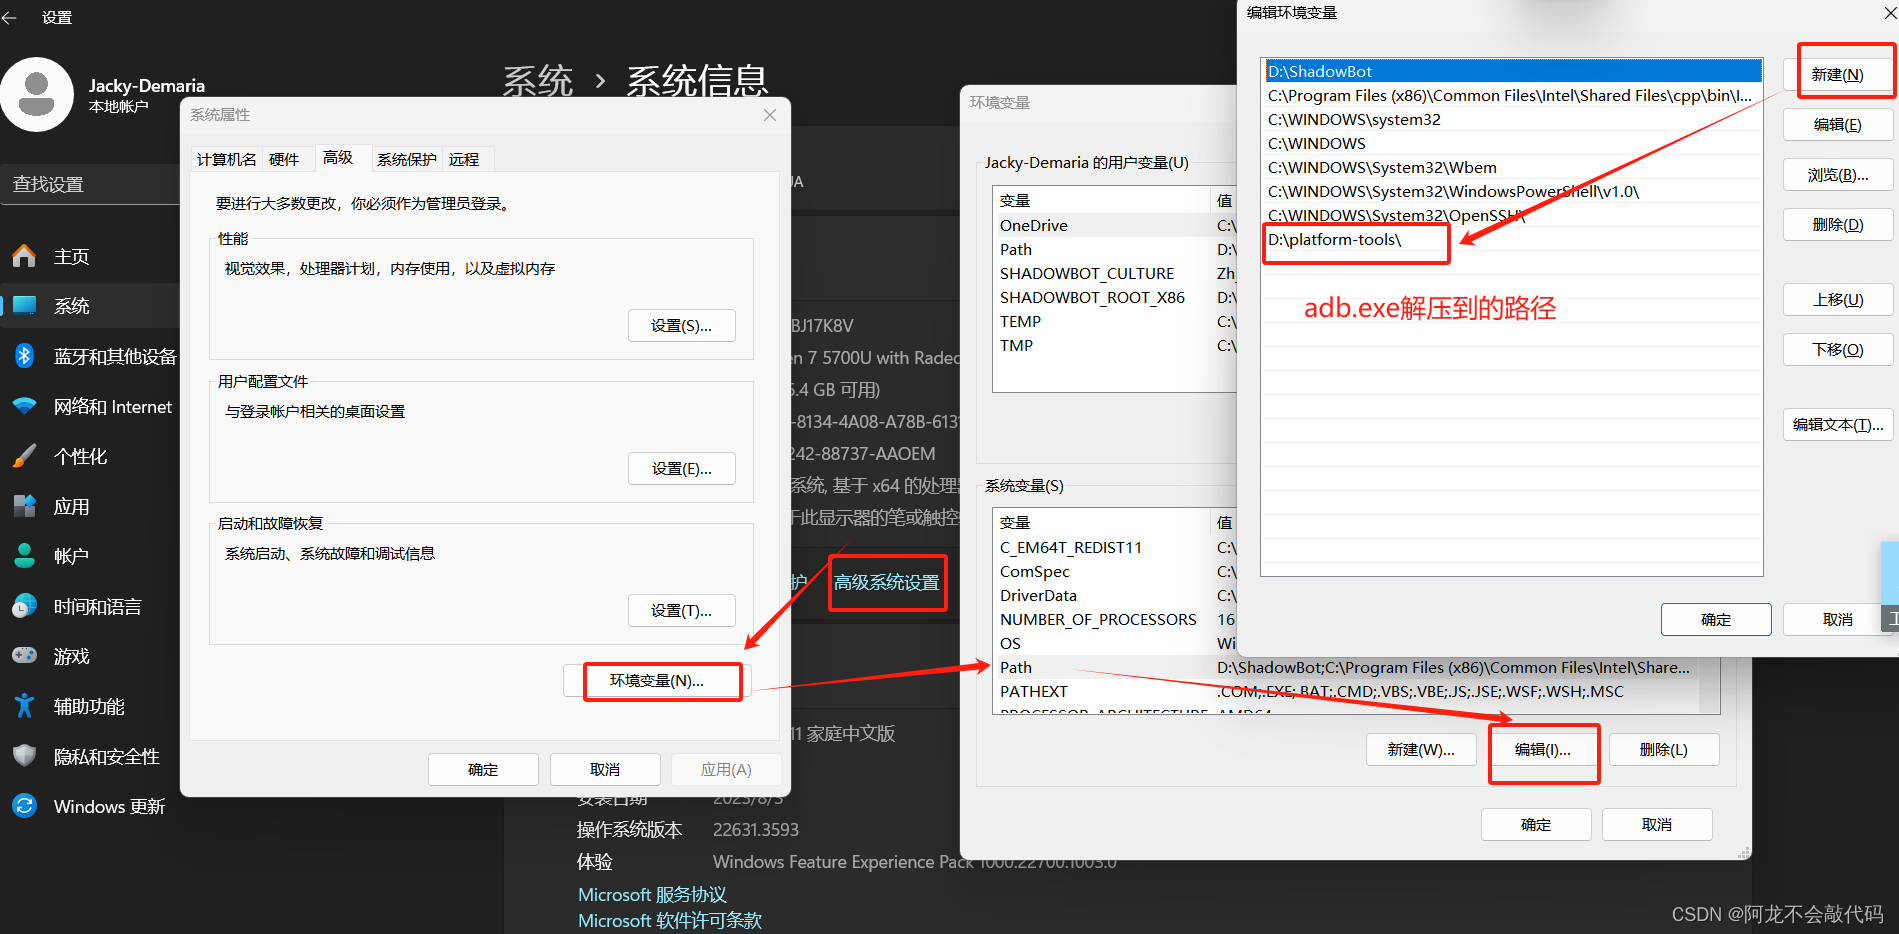The height and width of the screenshot is (934, 1899).
Task: Select TEMP row in user variables
Action: 1116,322
